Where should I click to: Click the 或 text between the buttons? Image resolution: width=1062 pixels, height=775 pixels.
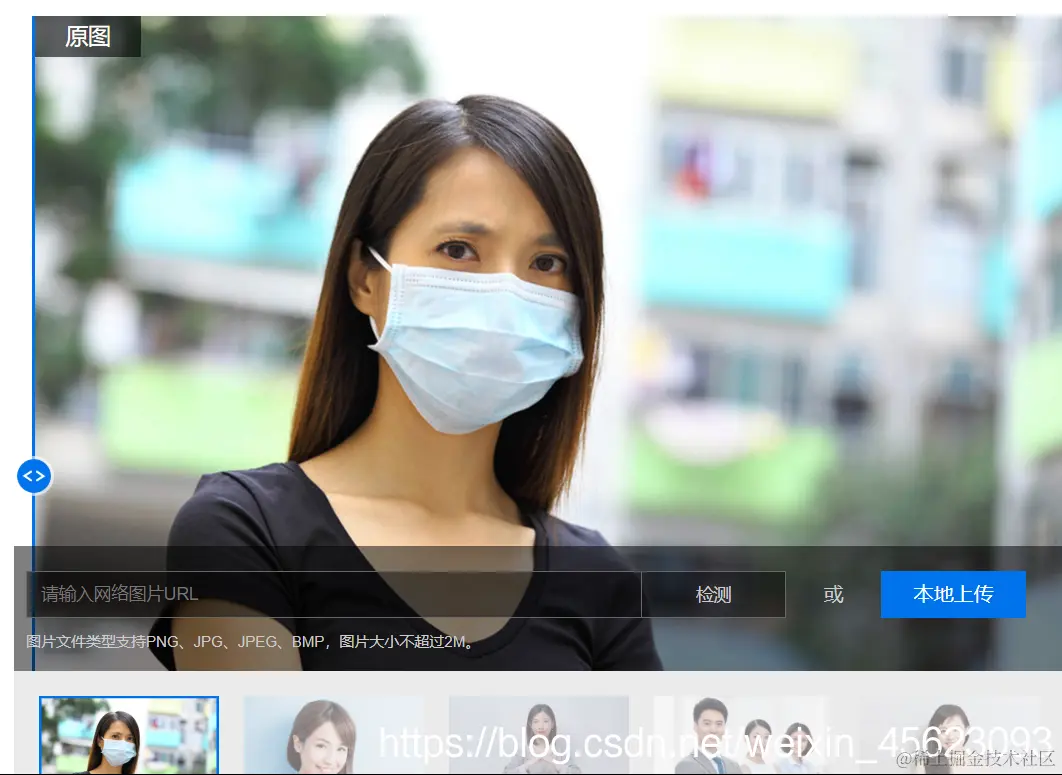click(833, 595)
